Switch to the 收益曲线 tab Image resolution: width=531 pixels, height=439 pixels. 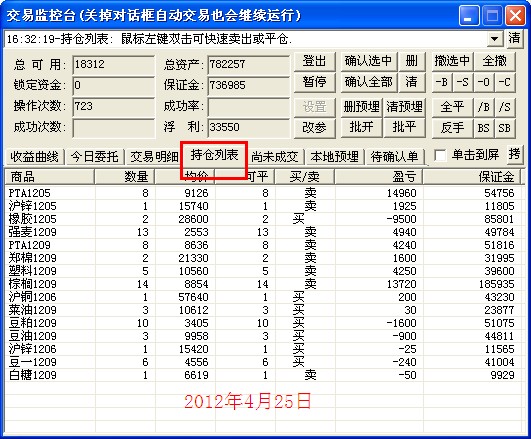click(x=34, y=157)
